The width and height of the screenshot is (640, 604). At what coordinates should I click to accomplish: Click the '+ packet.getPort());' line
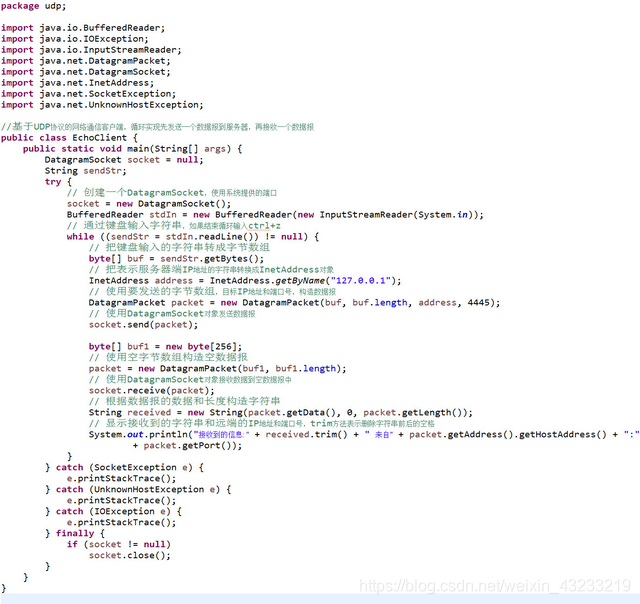[x=187, y=446]
